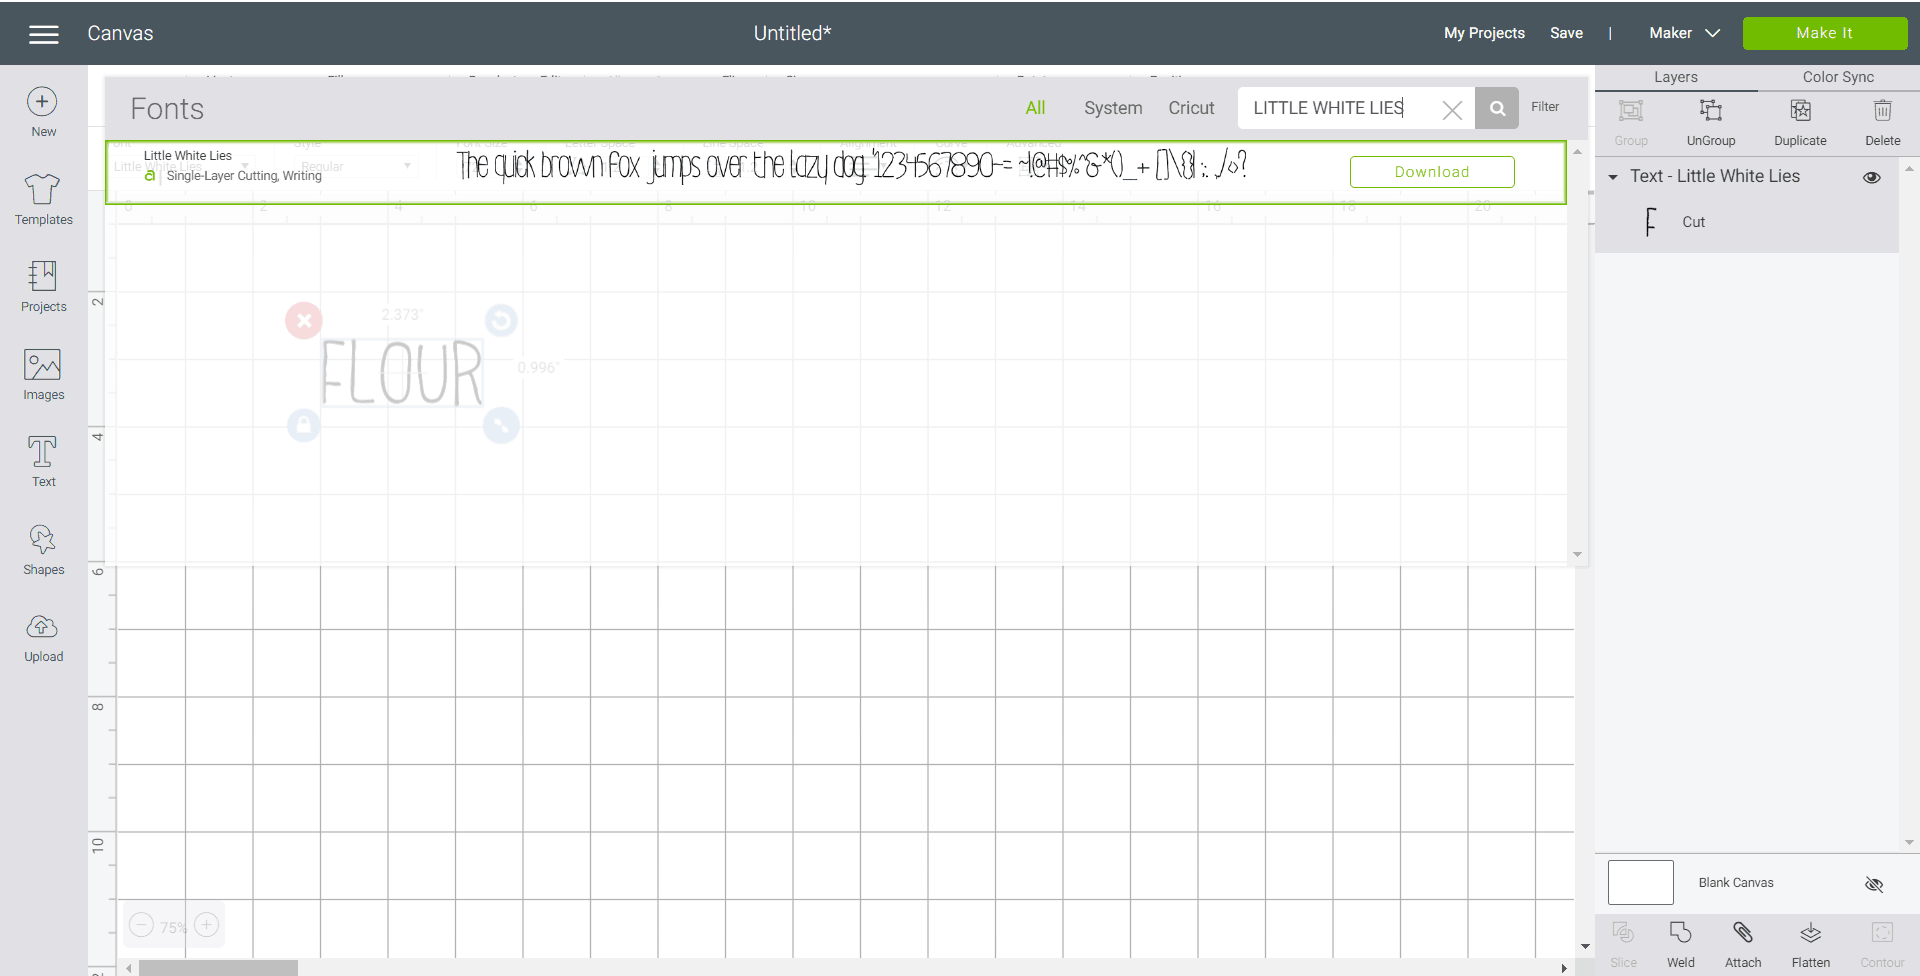
Task: Switch to the Layers tab
Action: 1676,77
